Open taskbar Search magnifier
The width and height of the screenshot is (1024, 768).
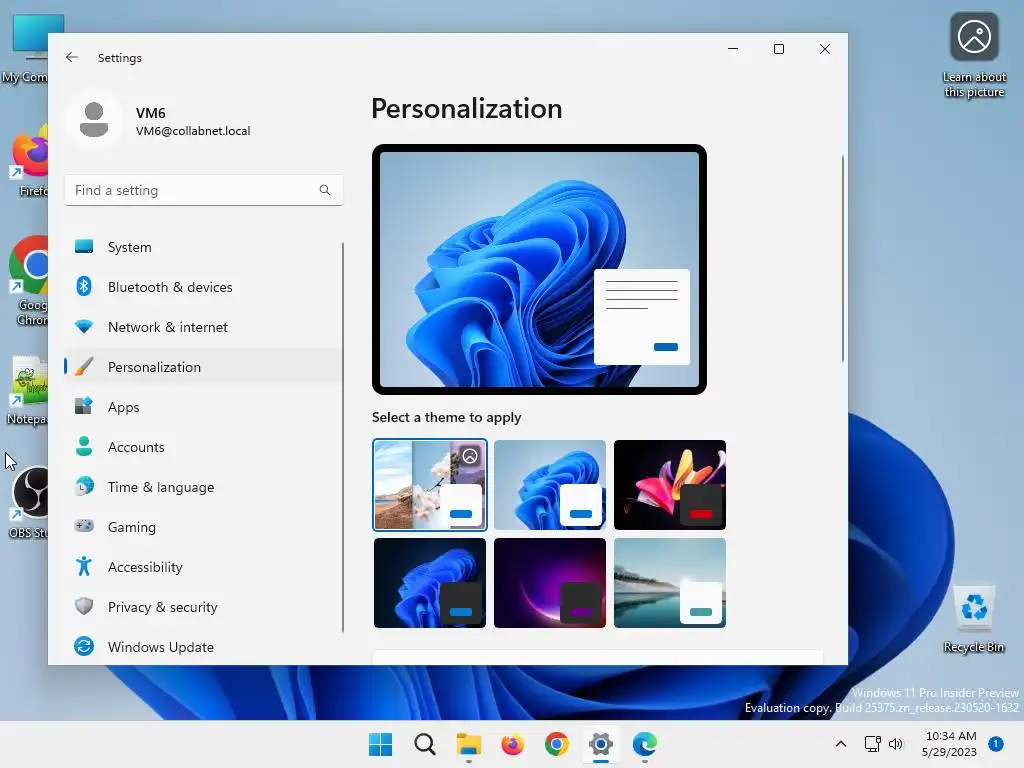(x=424, y=744)
